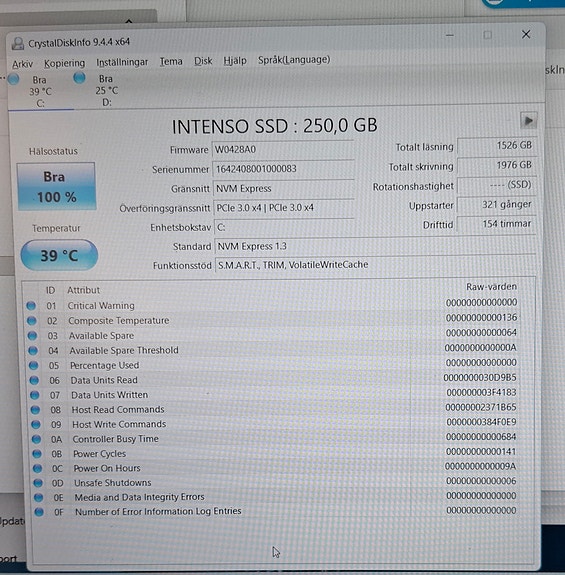This screenshot has height=575, width=565.
Task: Open the Hjälp menu
Action: pos(235,60)
